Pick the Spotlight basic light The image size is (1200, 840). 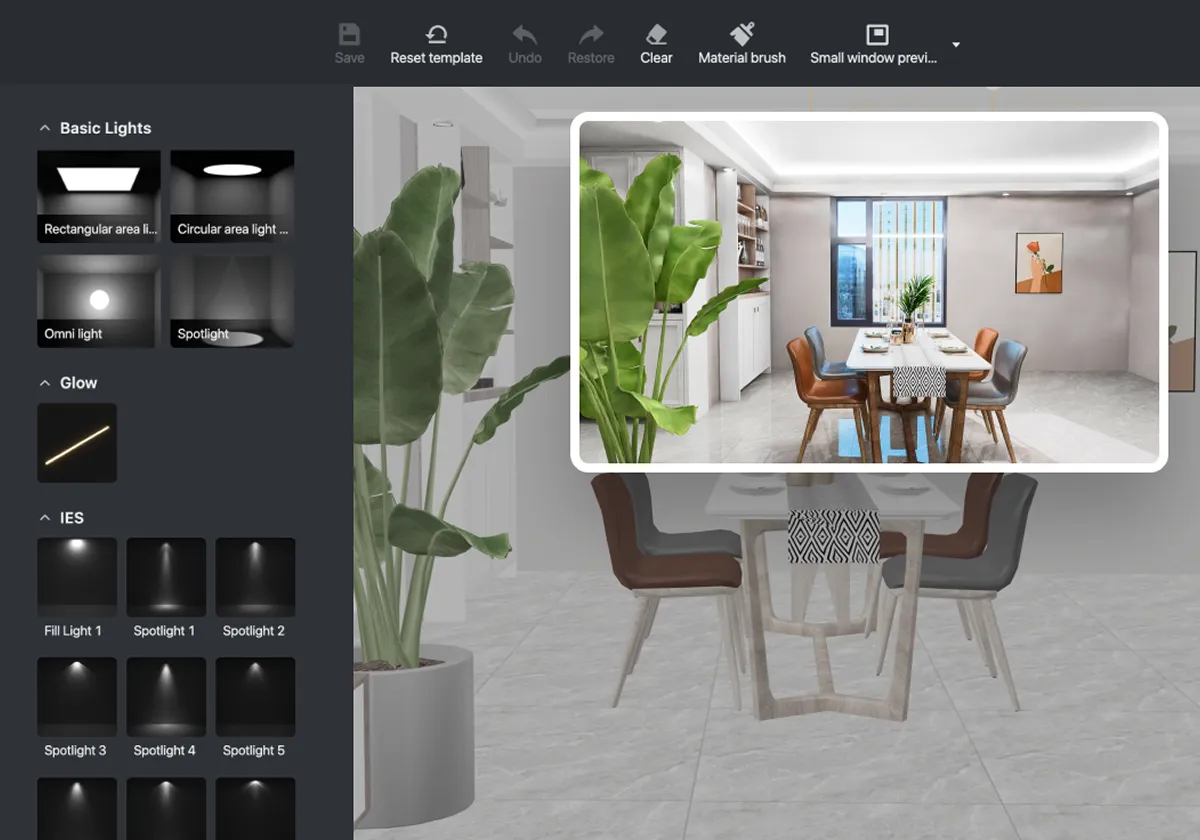232,300
